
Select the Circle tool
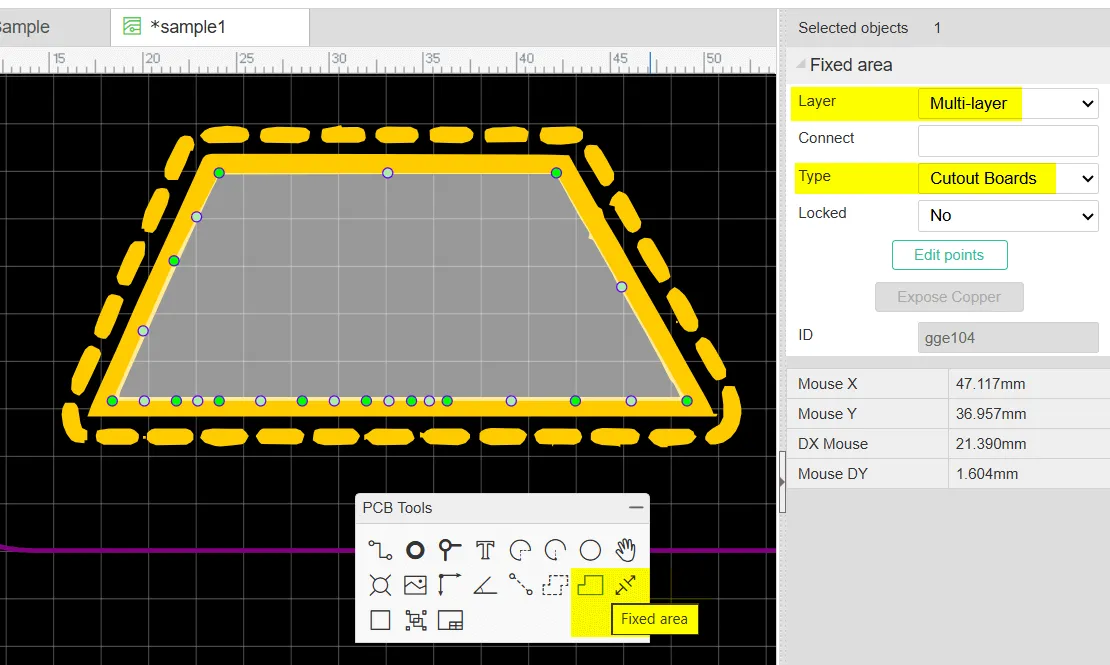click(590, 549)
